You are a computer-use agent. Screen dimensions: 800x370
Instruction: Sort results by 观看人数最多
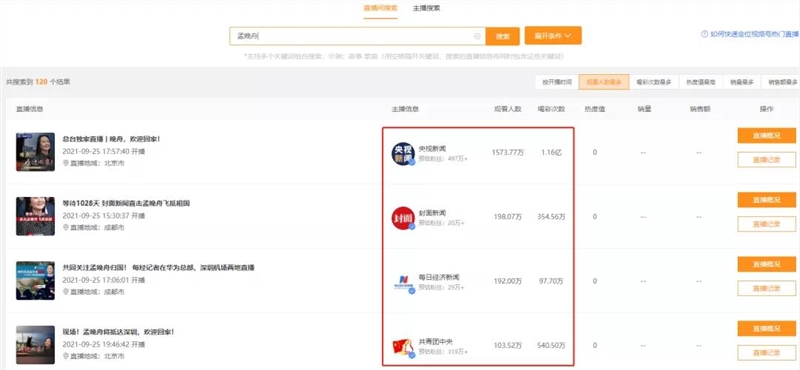coord(604,82)
